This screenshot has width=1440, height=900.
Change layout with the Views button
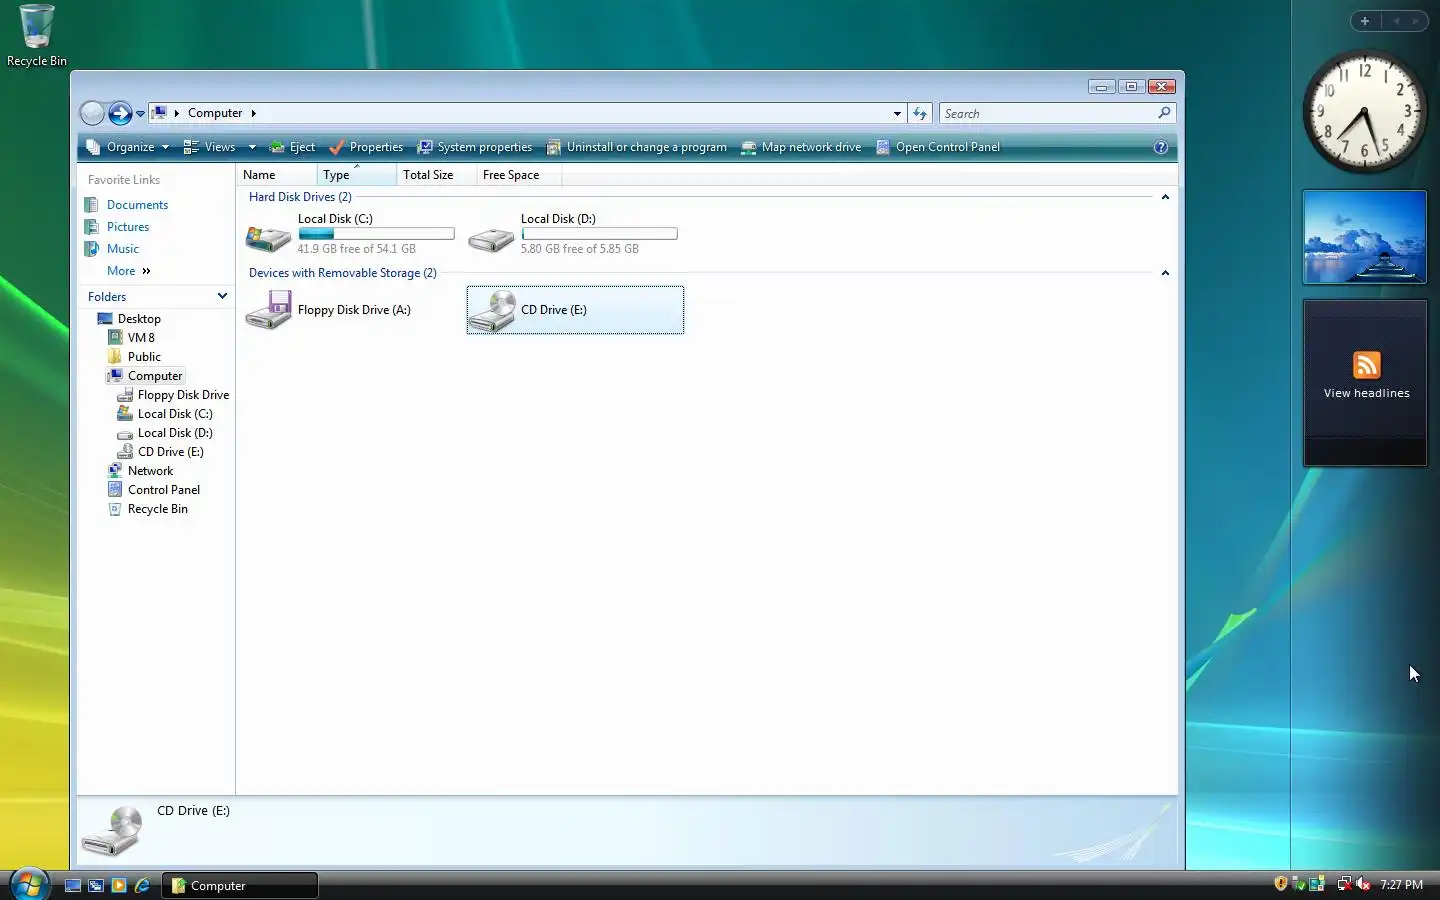[210, 147]
